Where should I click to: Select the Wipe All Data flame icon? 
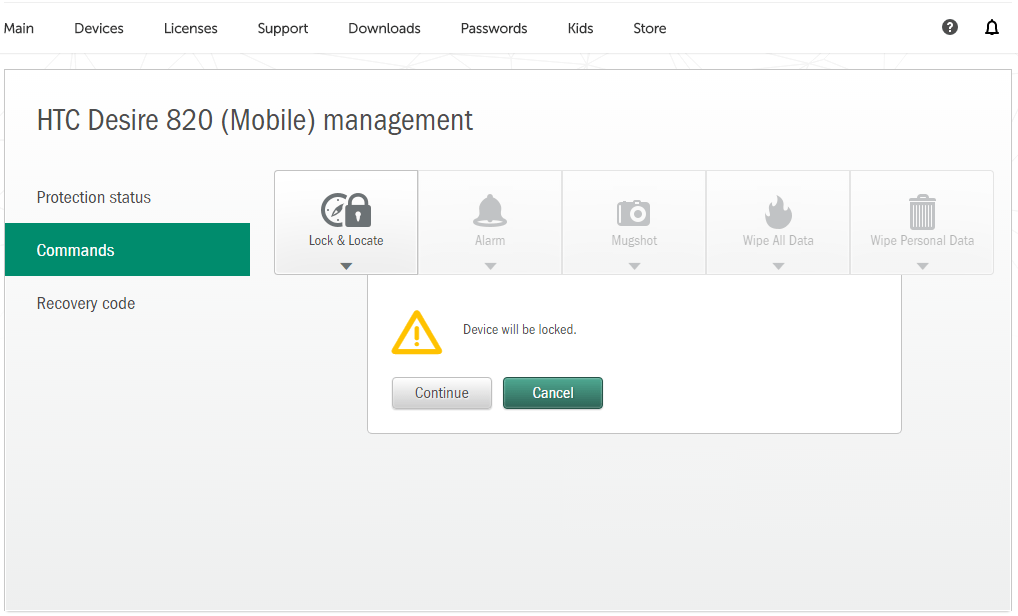click(778, 212)
